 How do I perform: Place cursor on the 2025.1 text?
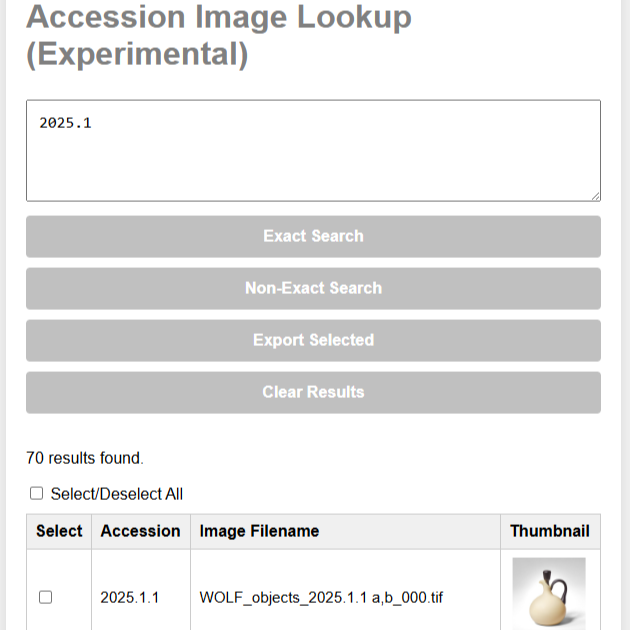click(x=66, y=123)
